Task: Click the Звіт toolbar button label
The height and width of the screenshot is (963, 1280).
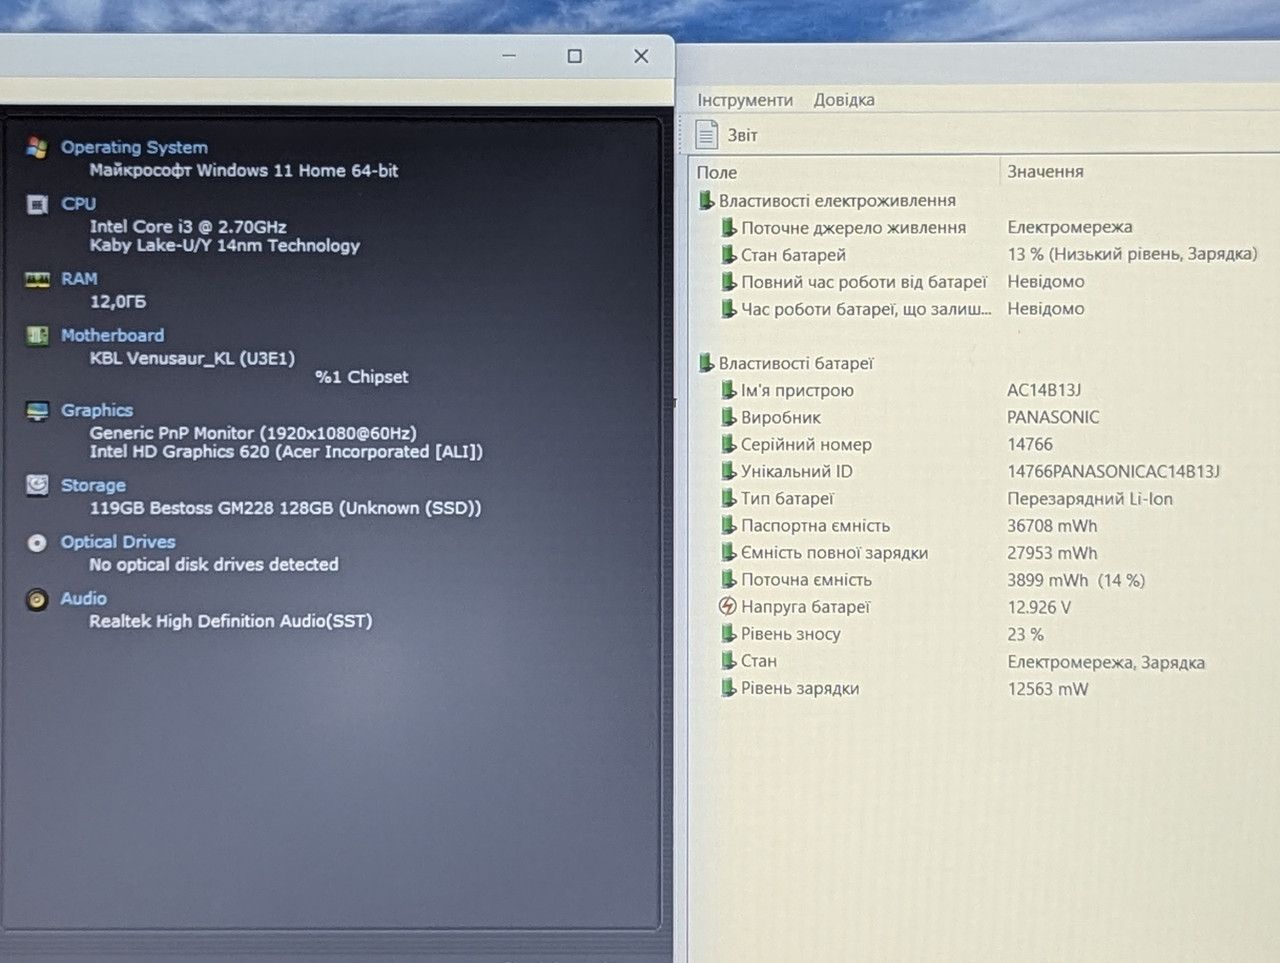Action: coord(742,135)
